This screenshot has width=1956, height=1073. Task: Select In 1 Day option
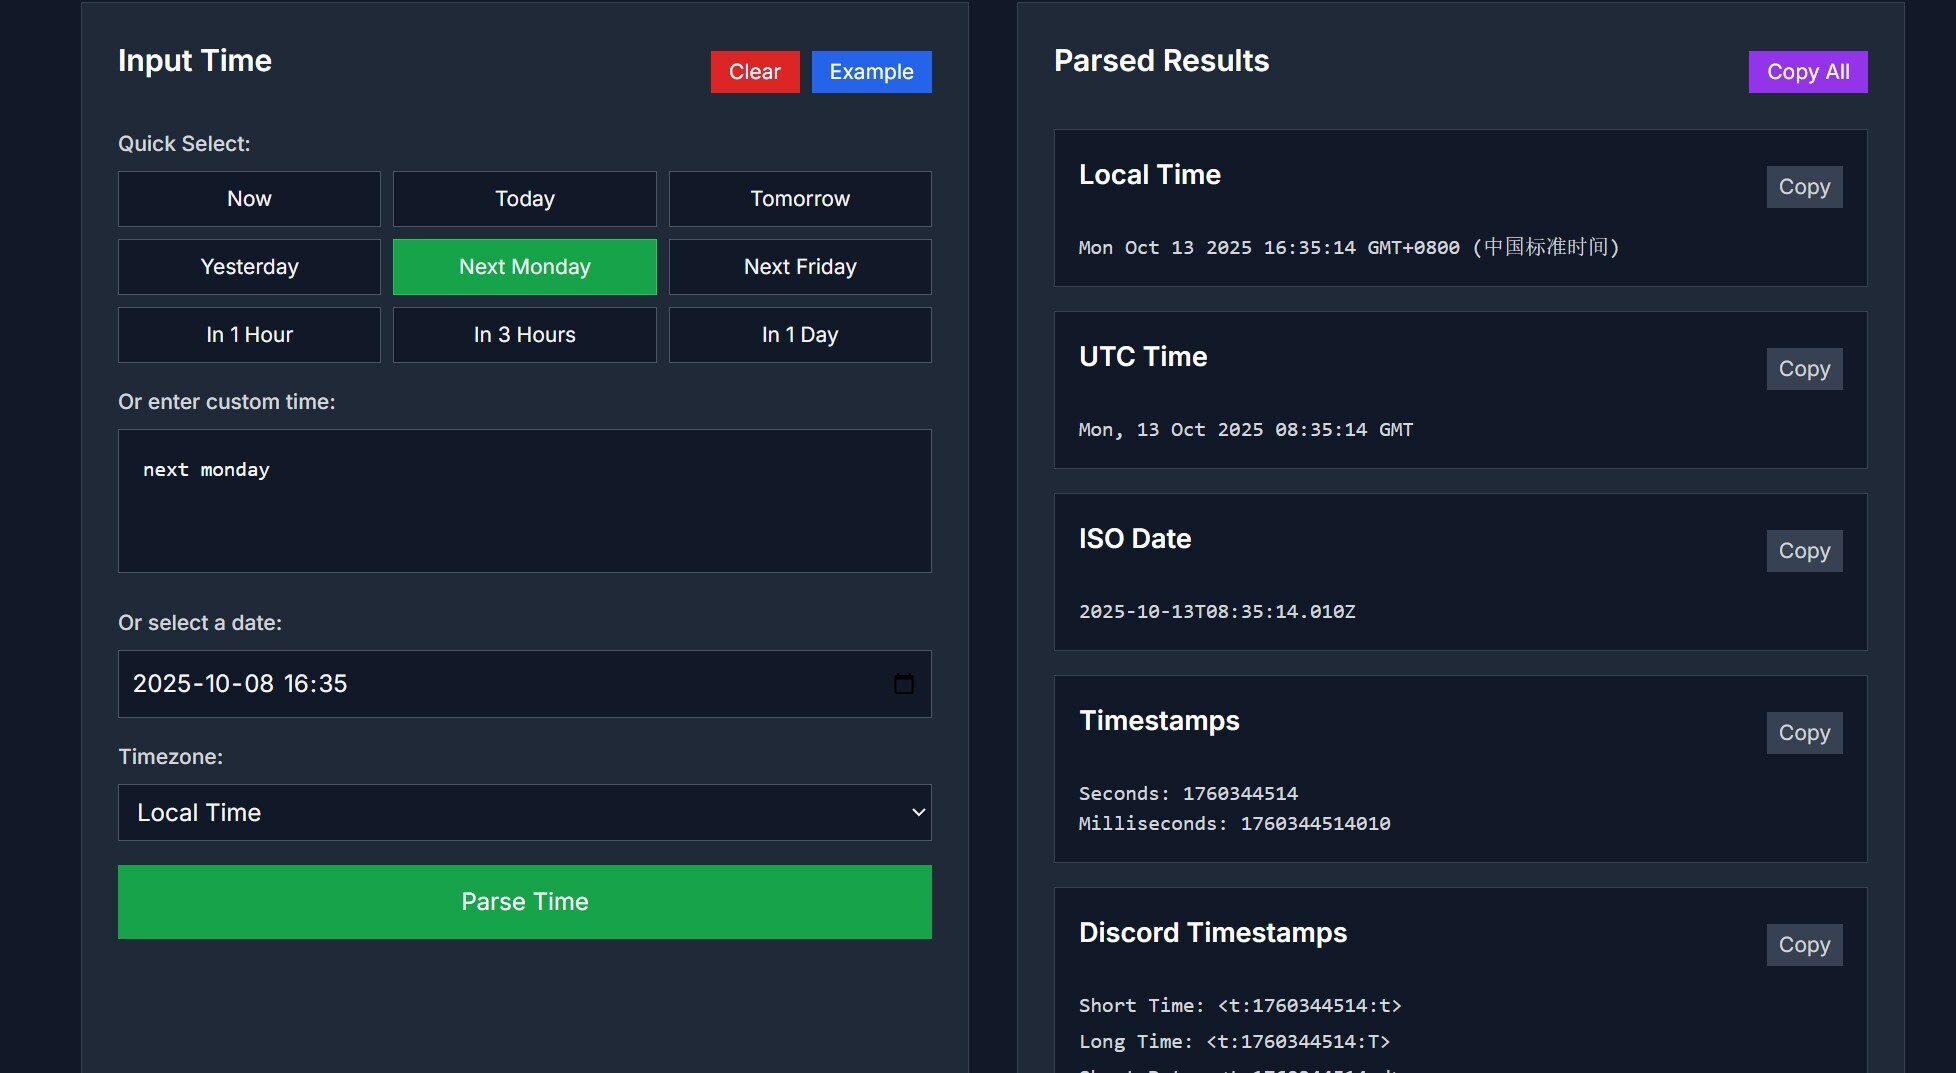coord(799,335)
